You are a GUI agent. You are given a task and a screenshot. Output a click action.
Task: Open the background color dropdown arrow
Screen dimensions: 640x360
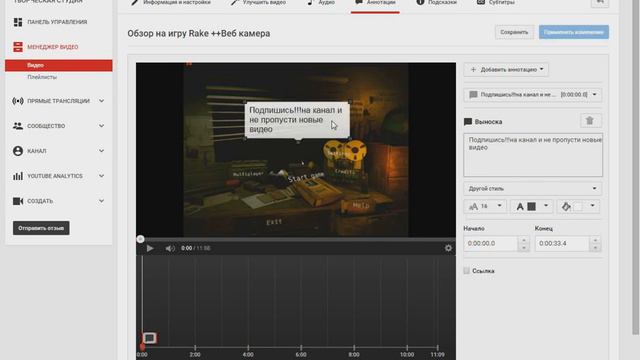click(592, 206)
